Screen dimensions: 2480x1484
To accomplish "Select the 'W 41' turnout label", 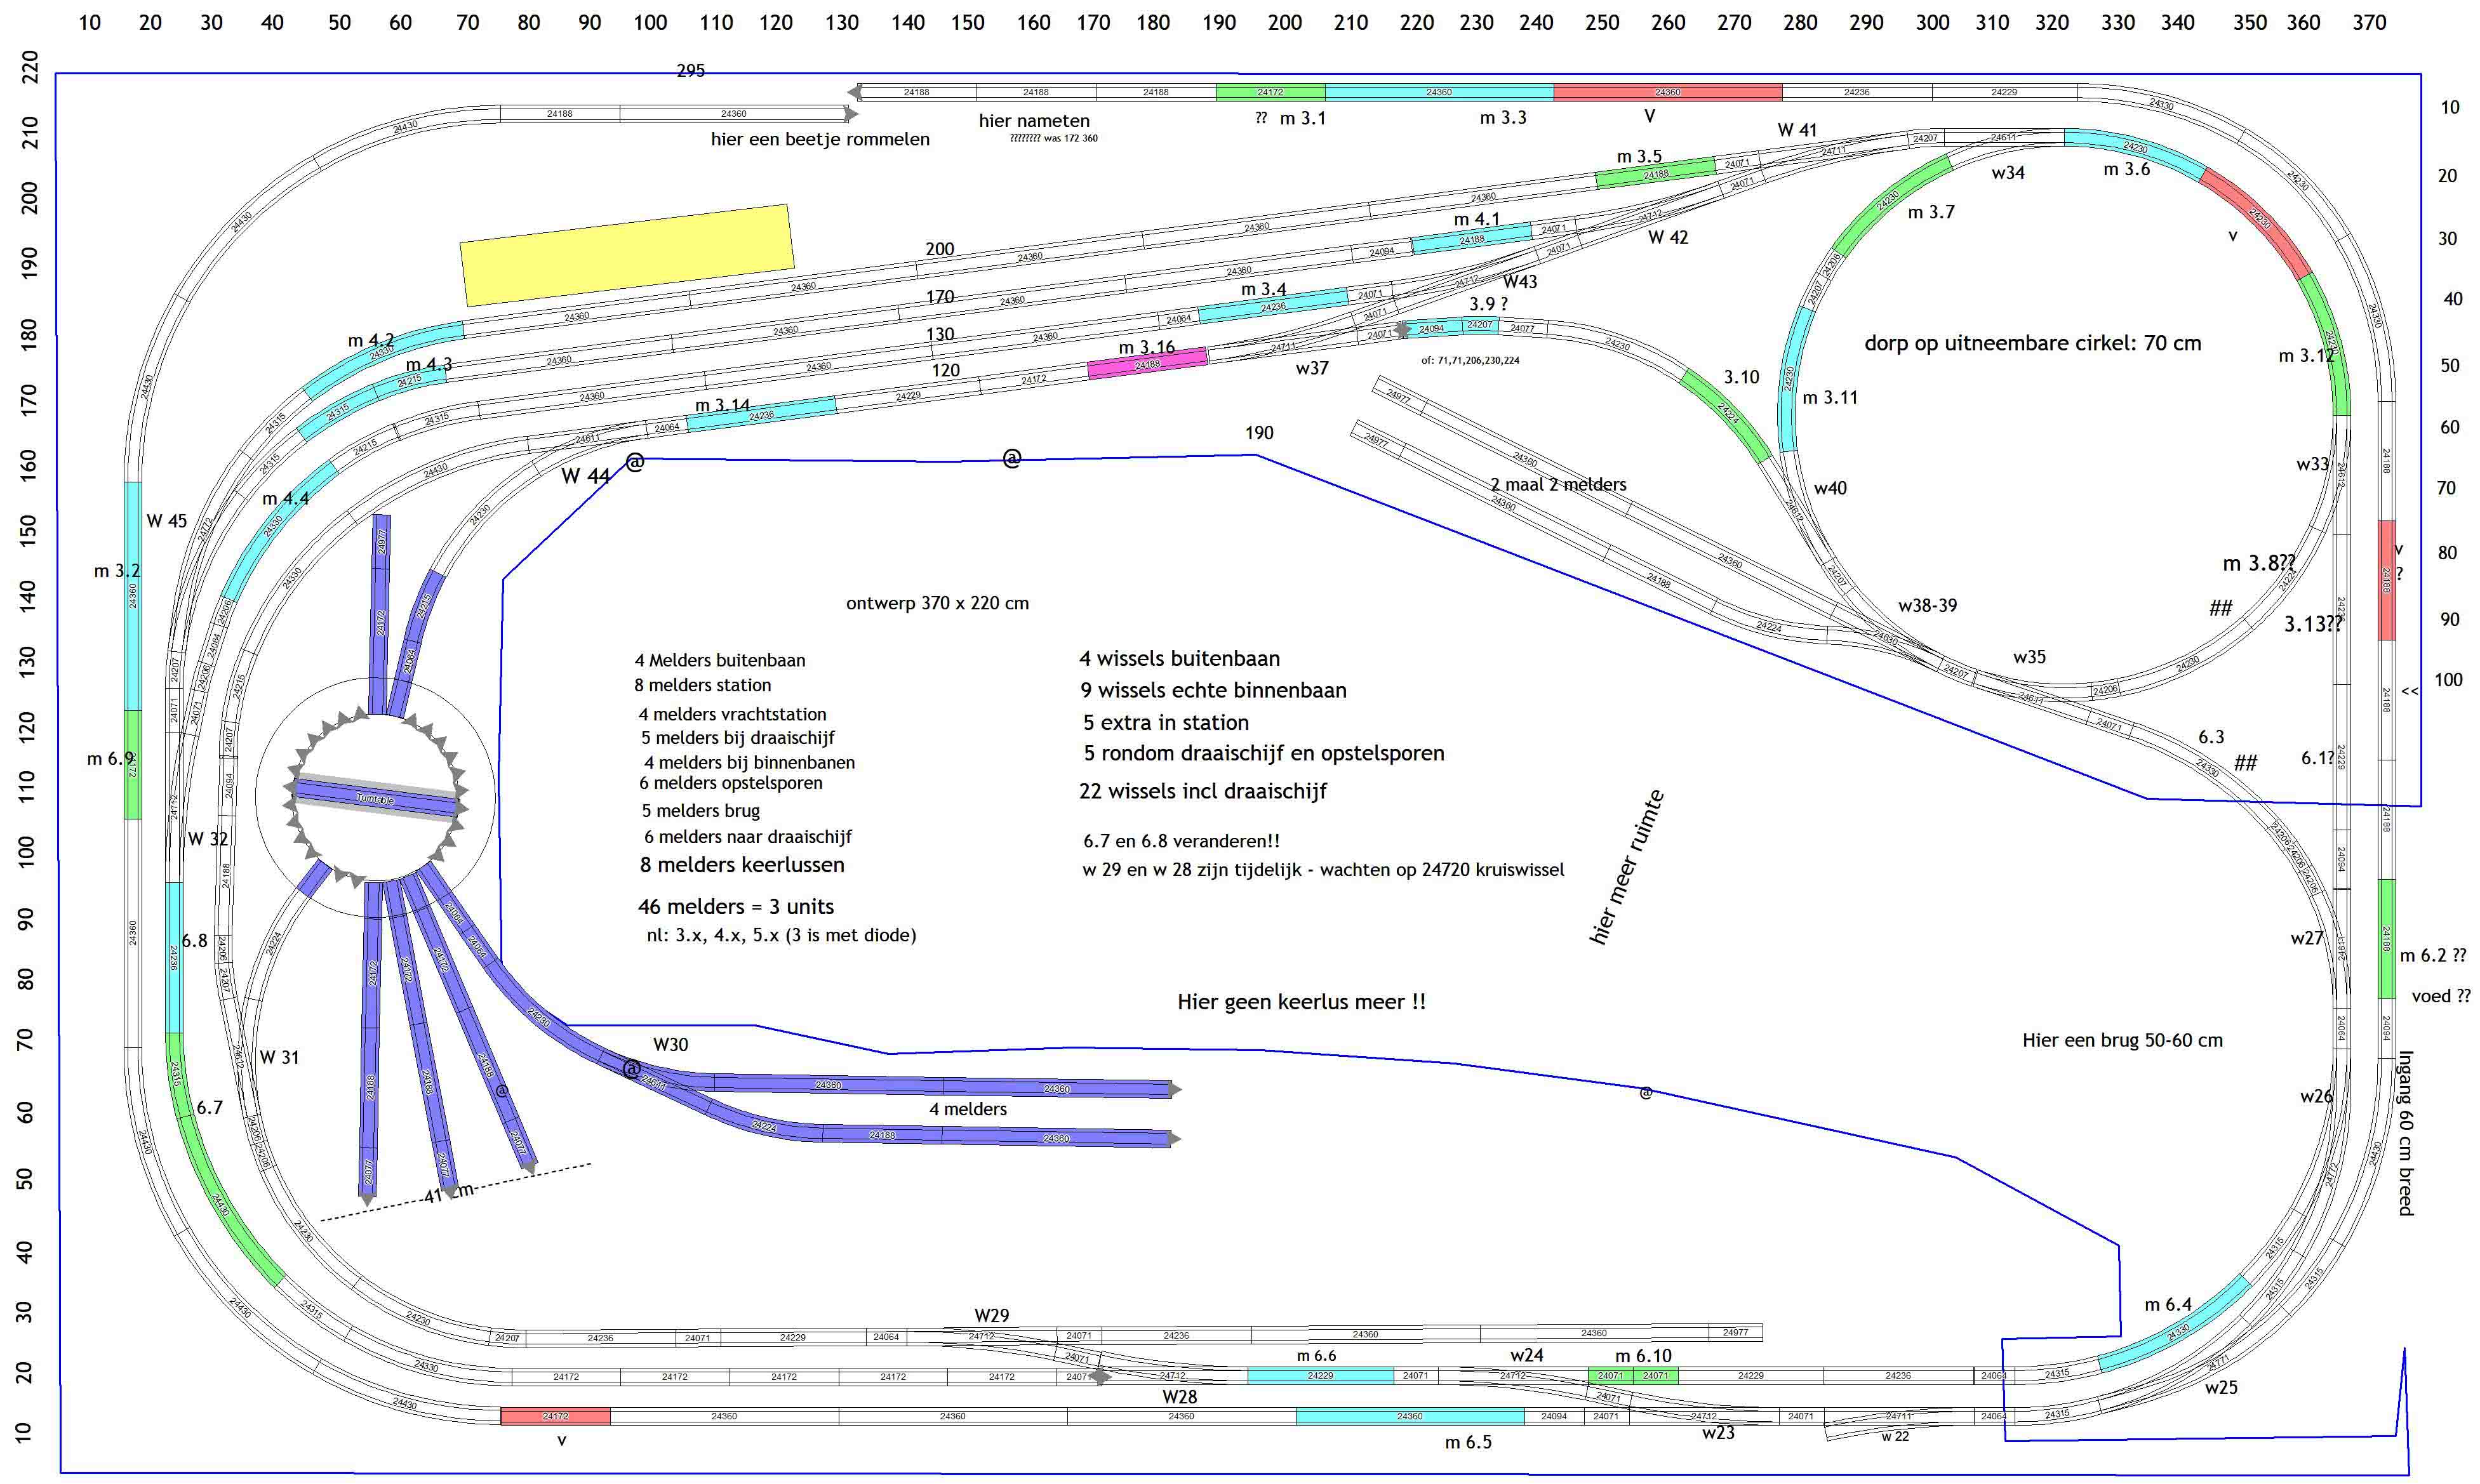I will point(1797,130).
